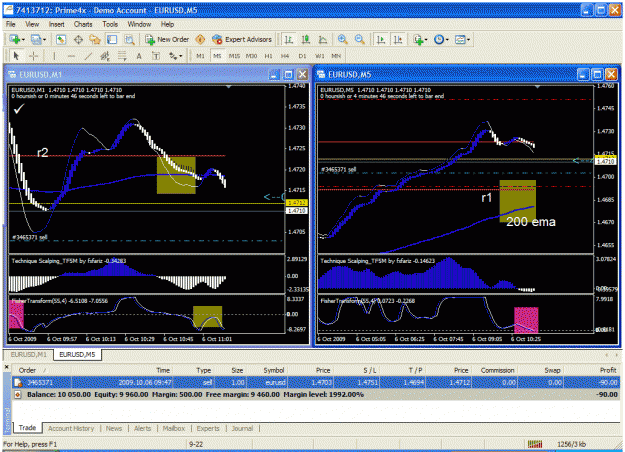The width and height of the screenshot is (625, 452).
Task: Expand the Periods dropdown arrow
Action: (447, 39)
